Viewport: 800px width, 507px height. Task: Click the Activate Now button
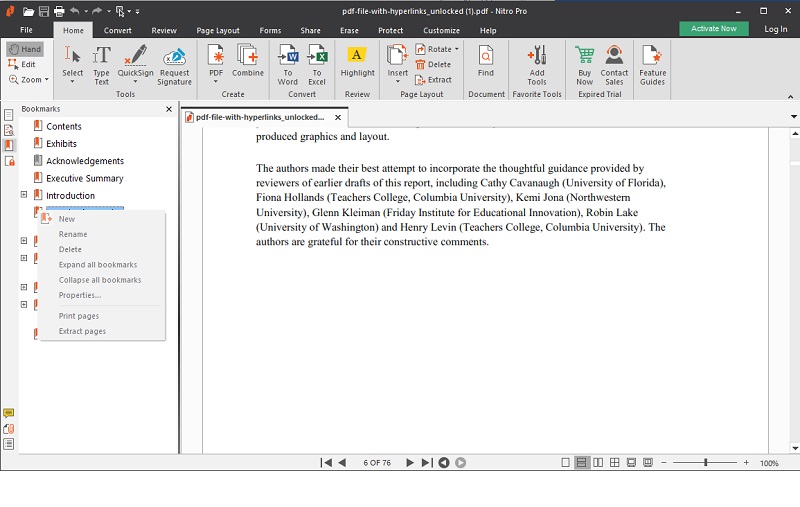(x=714, y=29)
